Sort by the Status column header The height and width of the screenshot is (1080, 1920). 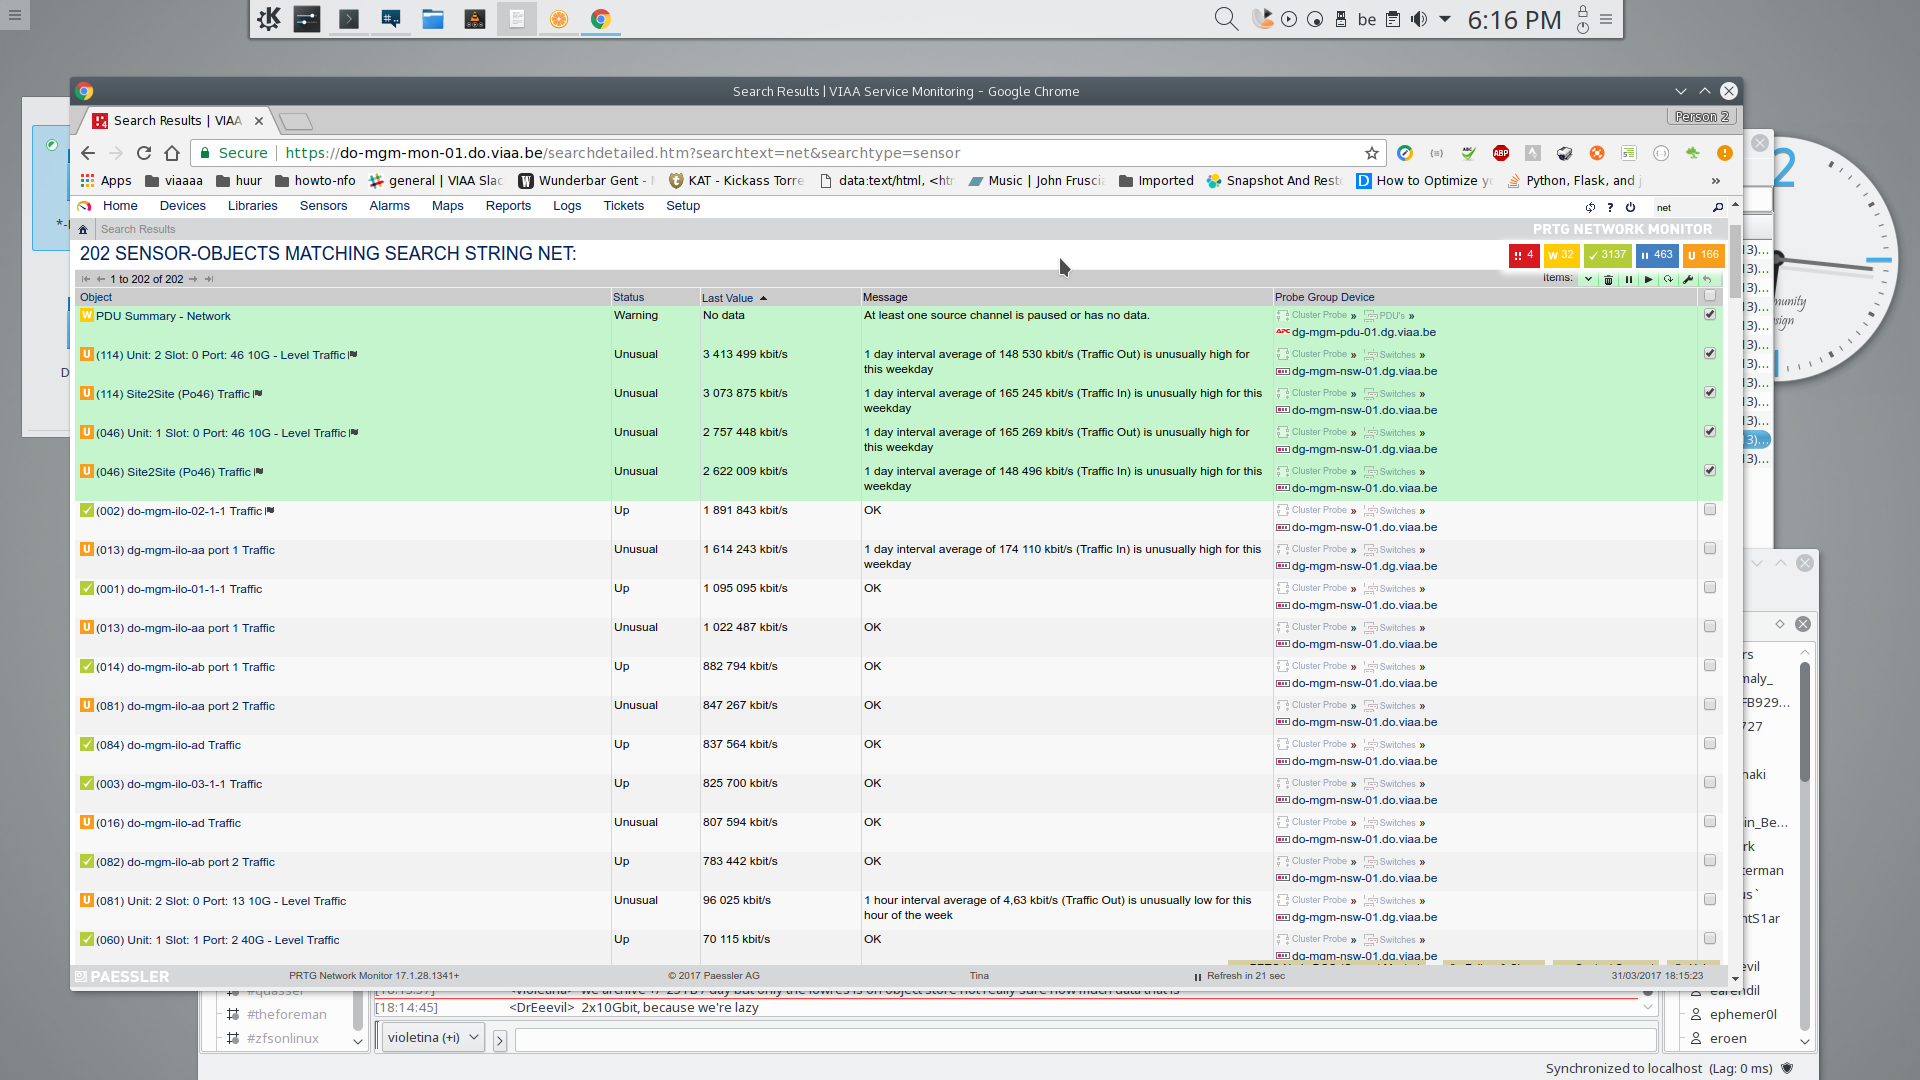(628, 297)
